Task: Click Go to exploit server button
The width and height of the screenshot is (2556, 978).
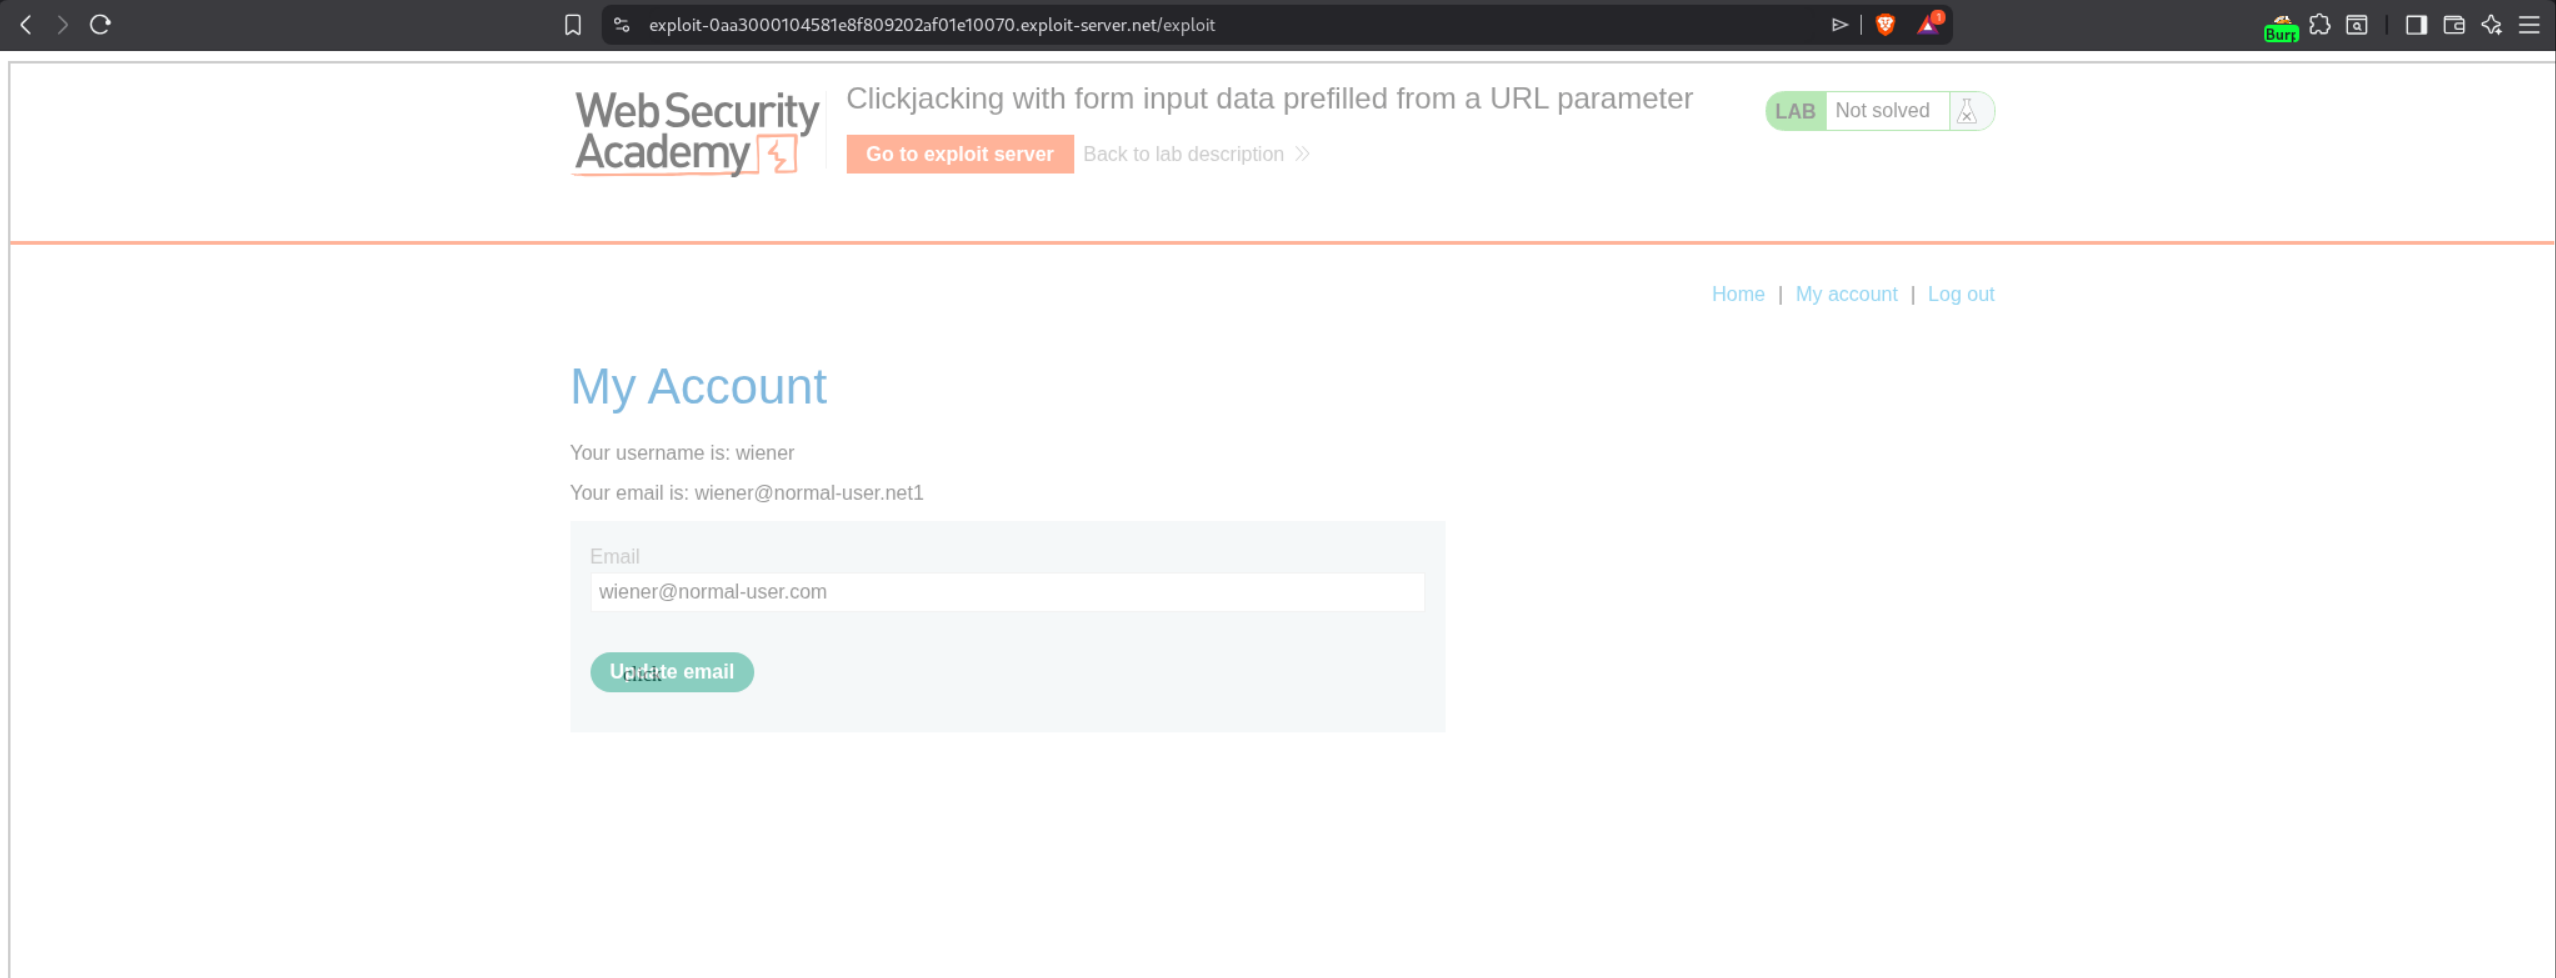Action: (959, 154)
